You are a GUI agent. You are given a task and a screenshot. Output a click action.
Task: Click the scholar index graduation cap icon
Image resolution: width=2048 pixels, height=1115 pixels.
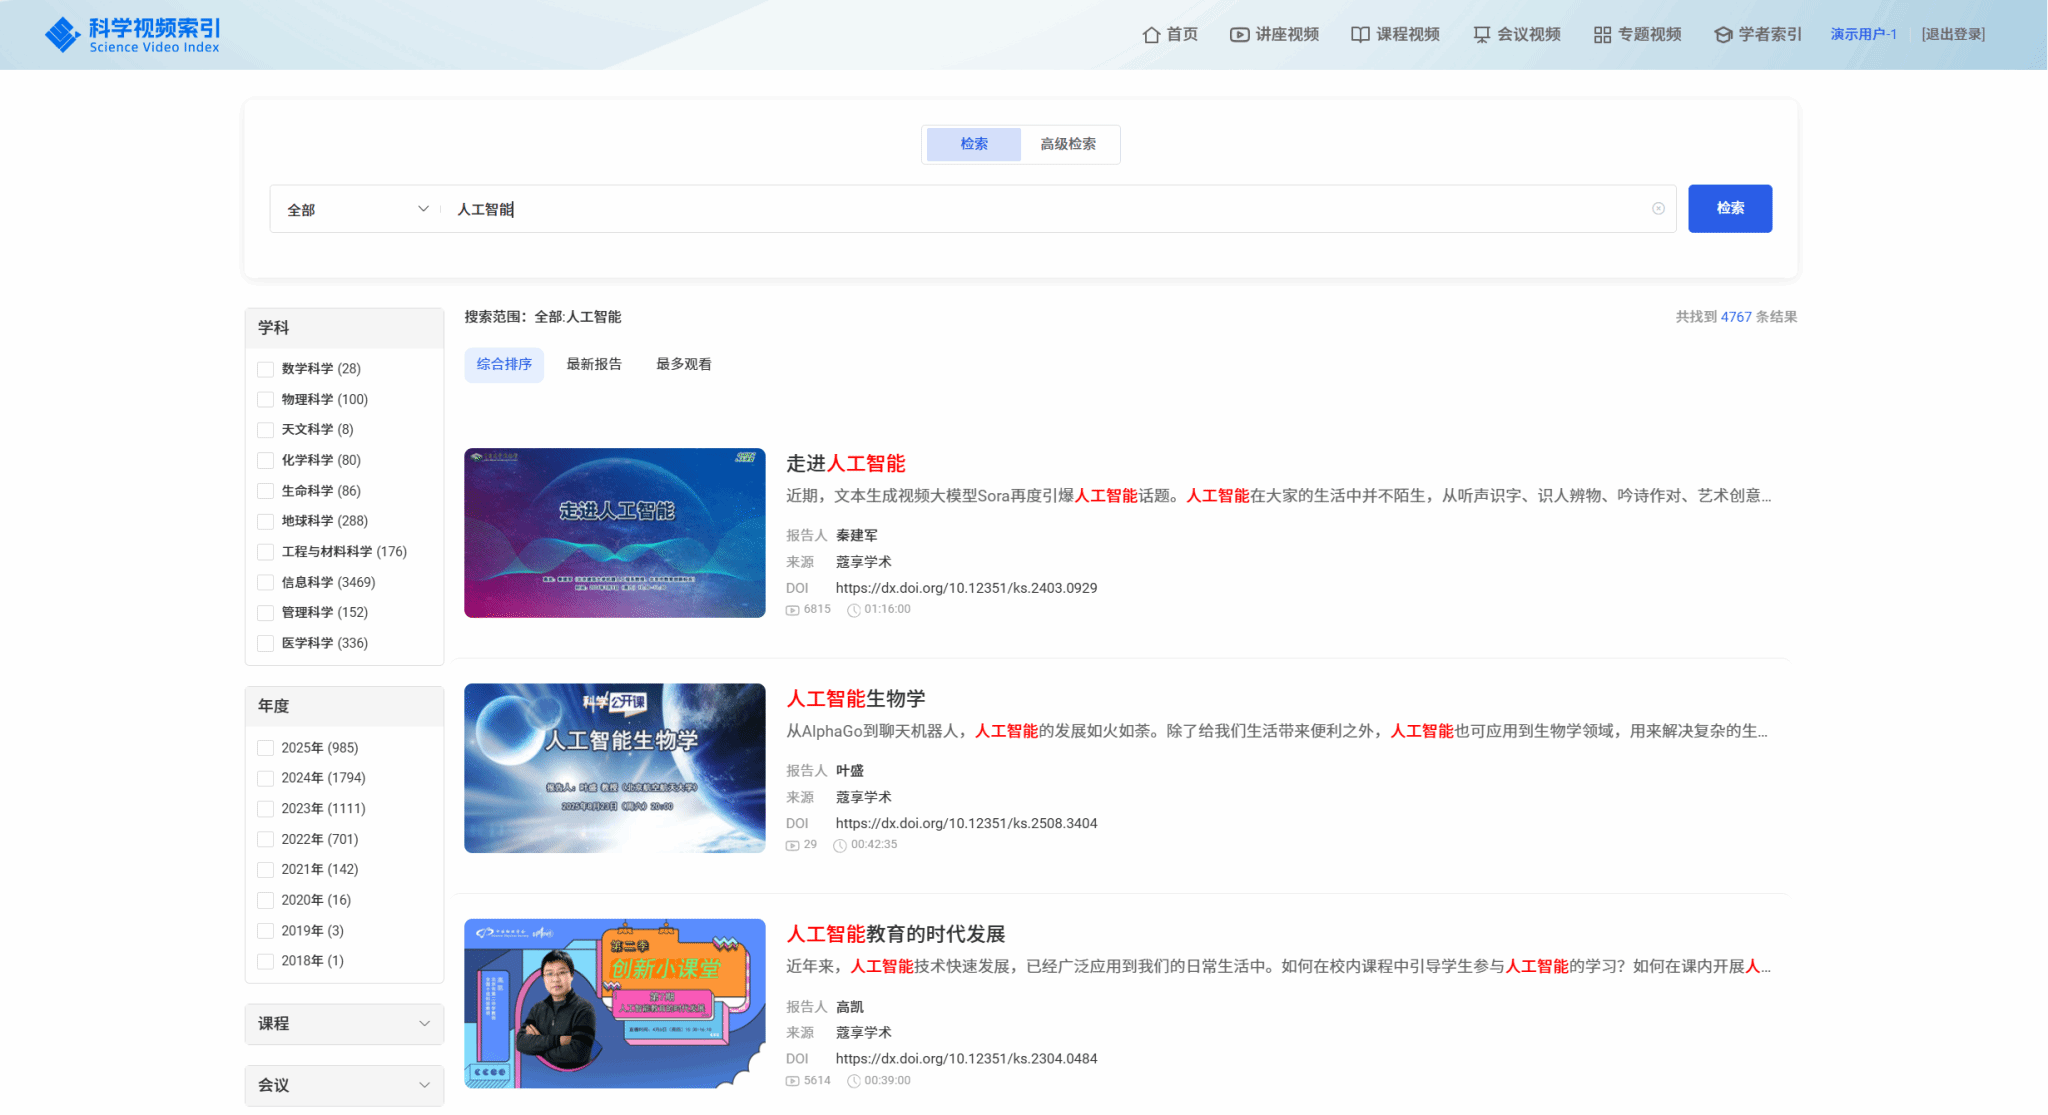tap(1723, 35)
